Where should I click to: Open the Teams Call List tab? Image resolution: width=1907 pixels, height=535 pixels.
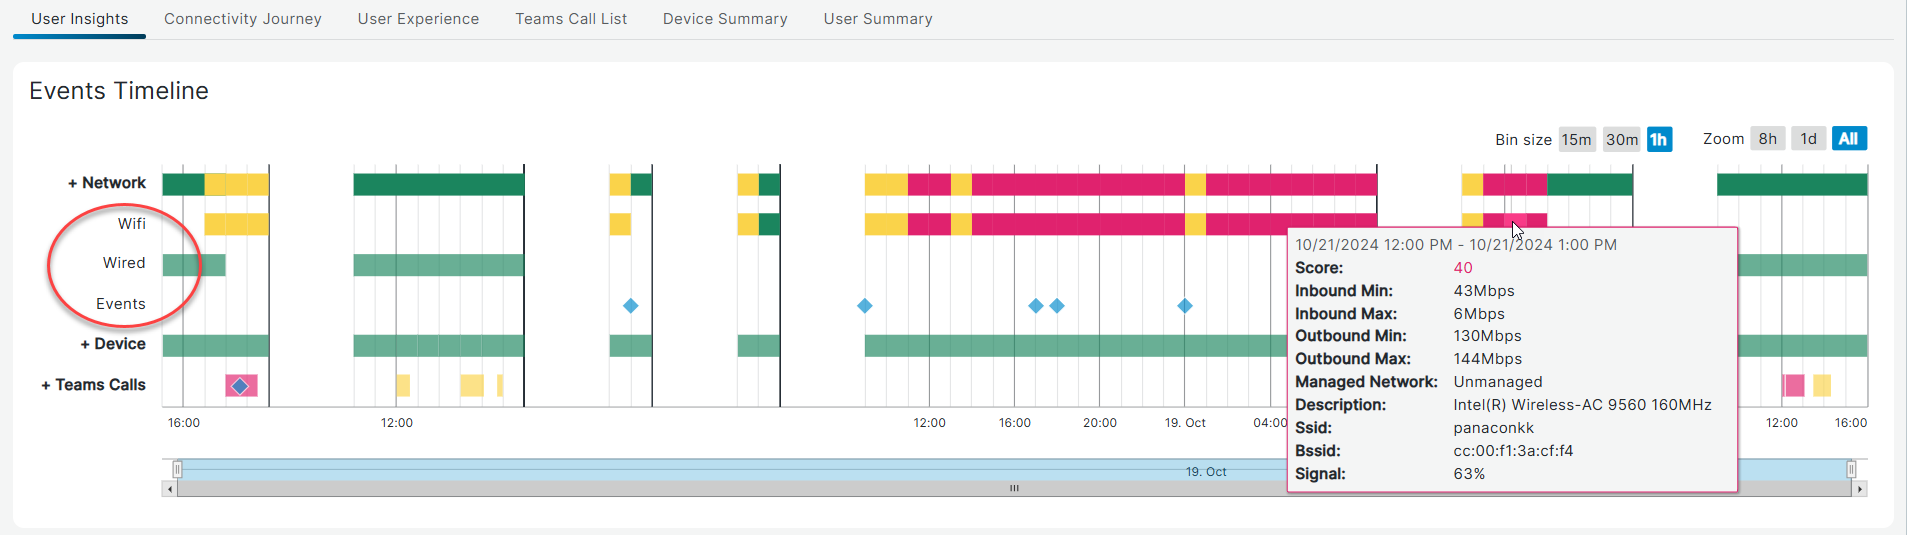(571, 19)
